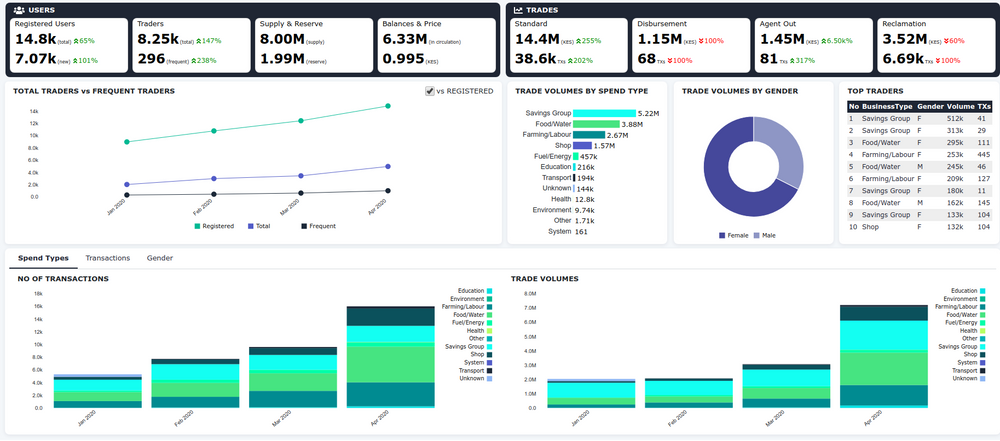
Task: Click the BusinessType column header
Action: [886, 106]
